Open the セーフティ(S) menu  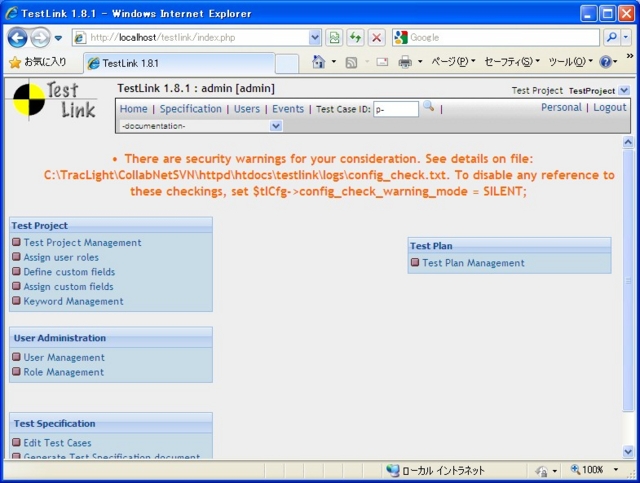[x=512, y=62]
